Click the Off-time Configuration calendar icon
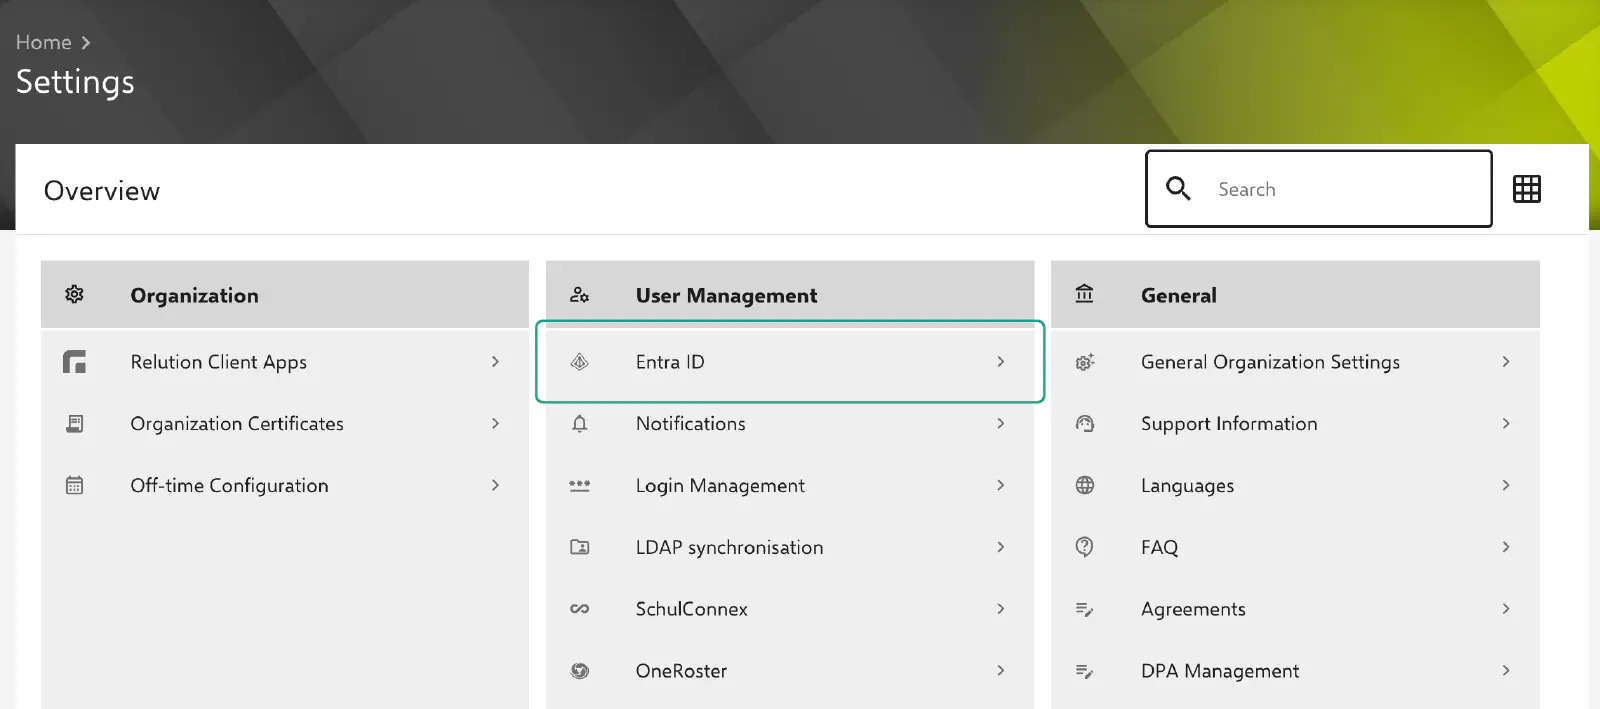The width and height of the screenshot is (1600, 709). pos(75,486)
